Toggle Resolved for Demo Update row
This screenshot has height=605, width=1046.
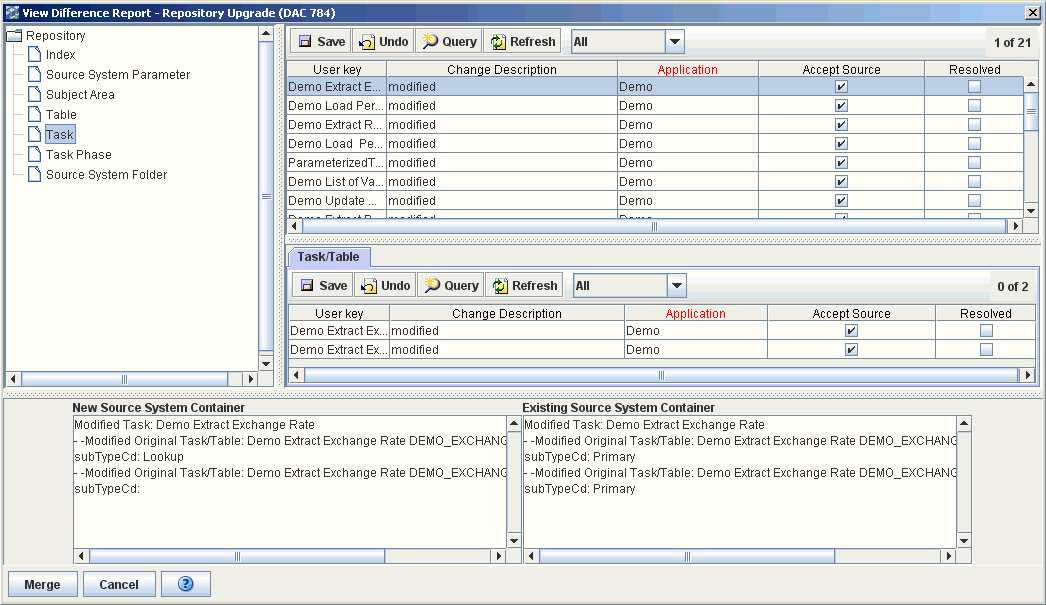975,201
